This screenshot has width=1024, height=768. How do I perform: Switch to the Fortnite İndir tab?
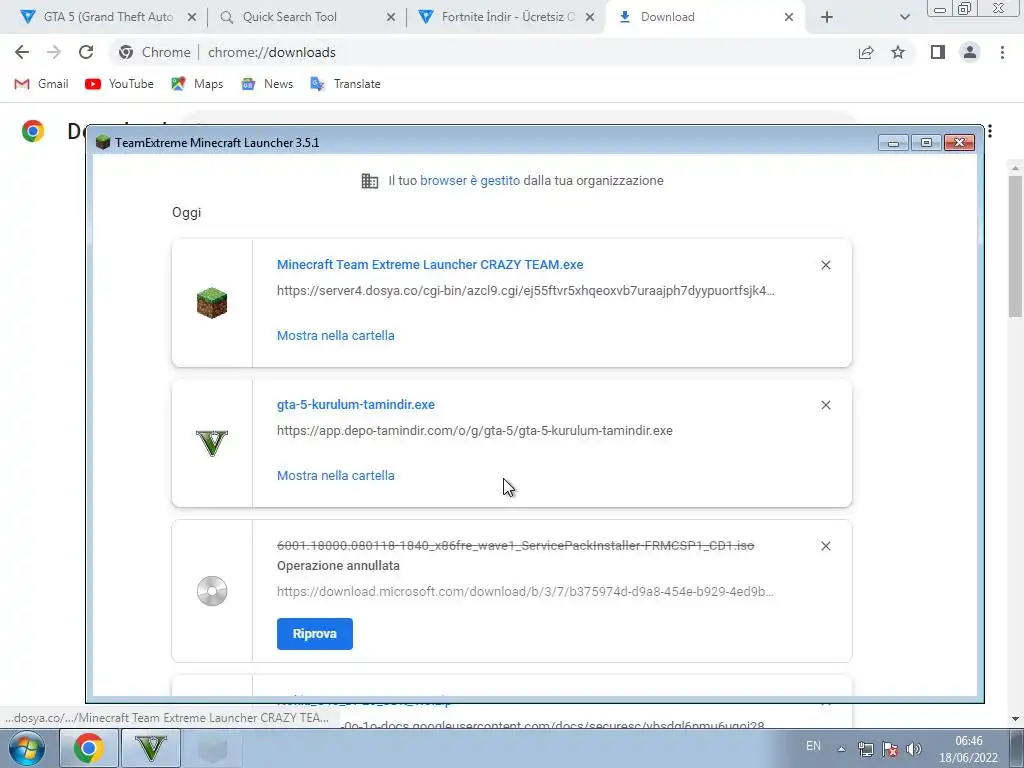pos(507,17)
